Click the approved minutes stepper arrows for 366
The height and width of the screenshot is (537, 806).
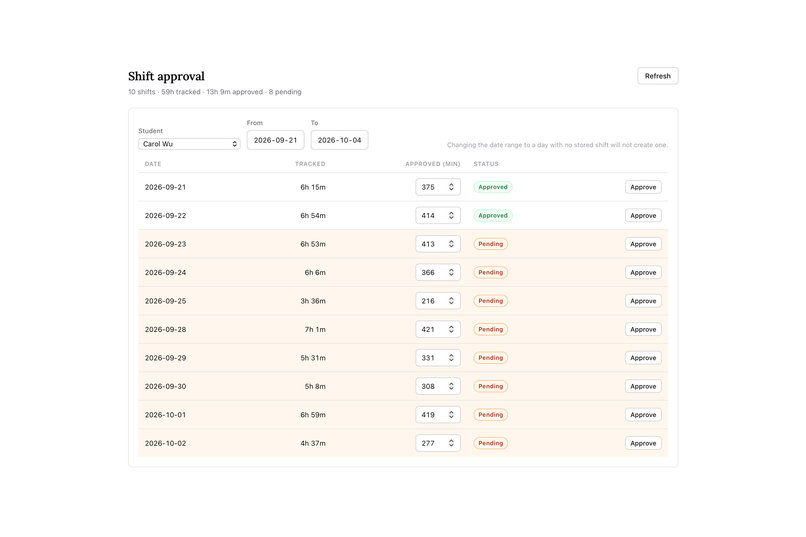[x=451, y=272]
